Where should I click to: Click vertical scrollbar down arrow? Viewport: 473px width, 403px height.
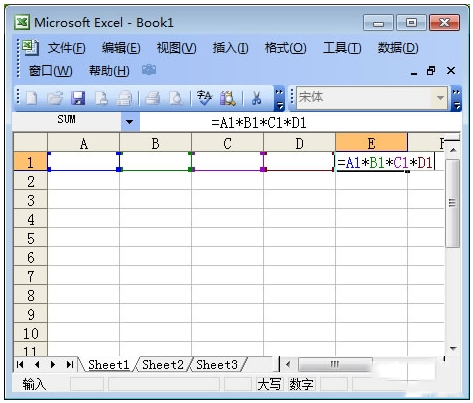[x=452, y=349]
